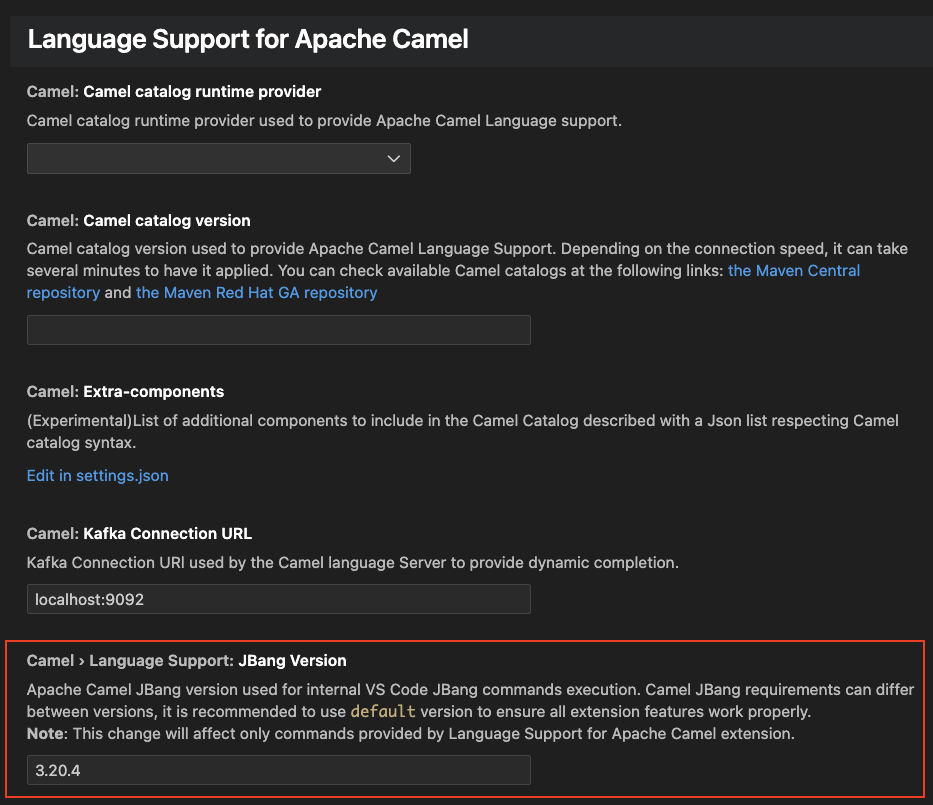This screenshot has height=805, width=933.
Task: Click the dropdown chevron for runtime provider
Action: (394, 158)
